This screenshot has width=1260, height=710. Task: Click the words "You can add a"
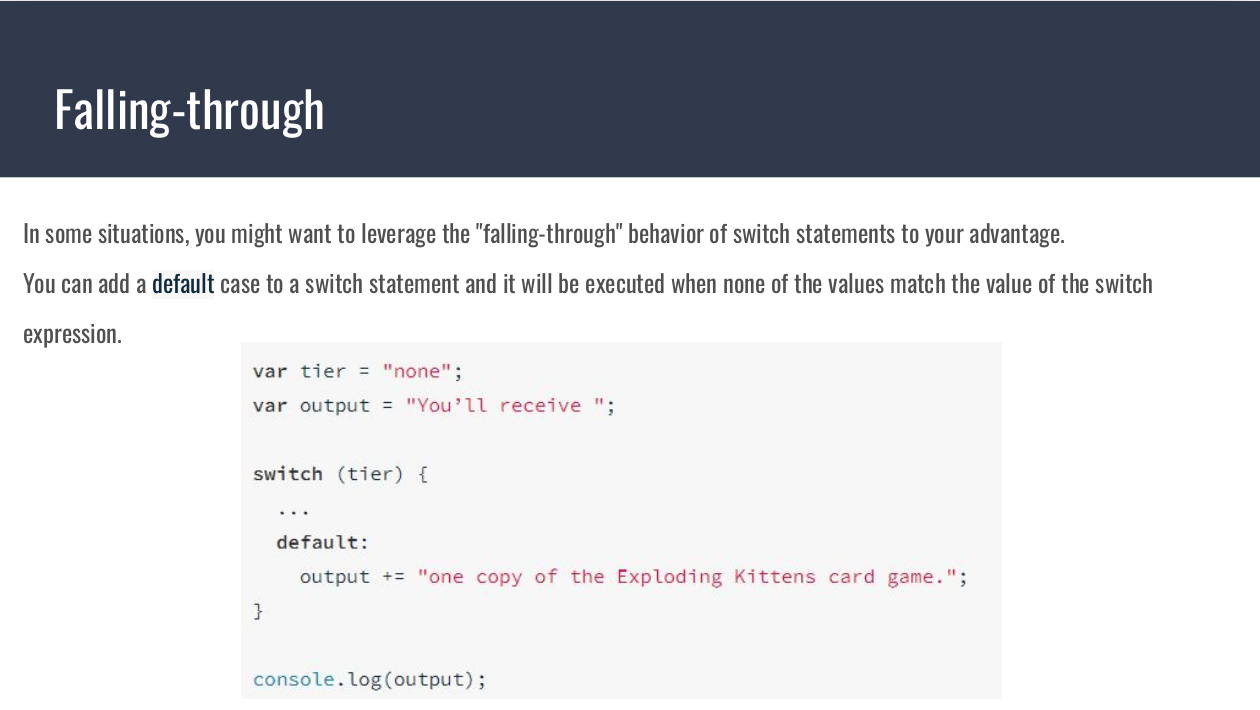[84, 284]
